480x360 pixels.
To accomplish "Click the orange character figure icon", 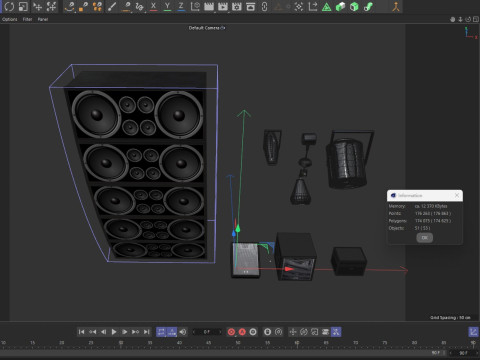I will (x=396, y=7).
